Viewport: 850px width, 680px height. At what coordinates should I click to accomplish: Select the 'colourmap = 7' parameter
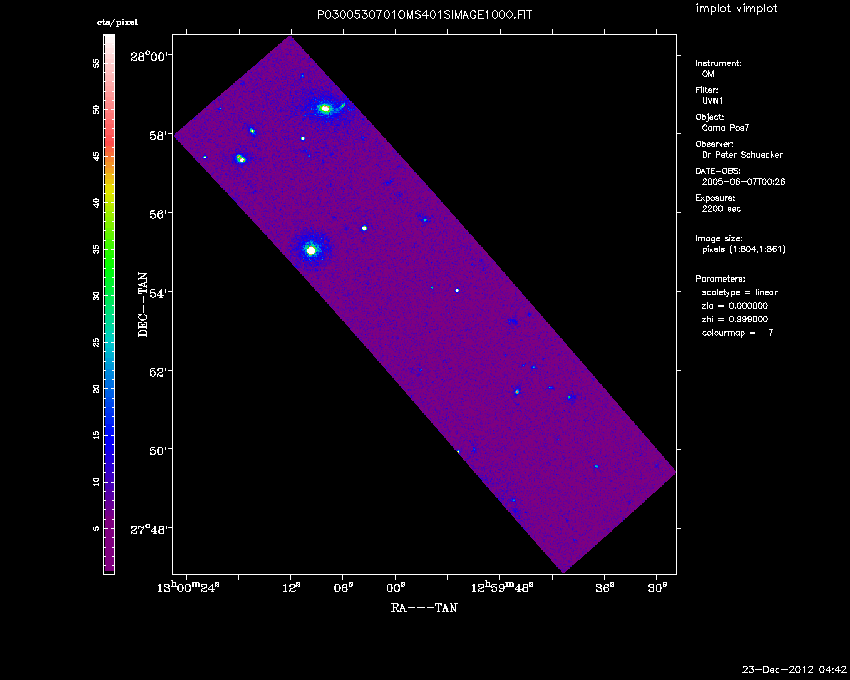pos(737,333)
